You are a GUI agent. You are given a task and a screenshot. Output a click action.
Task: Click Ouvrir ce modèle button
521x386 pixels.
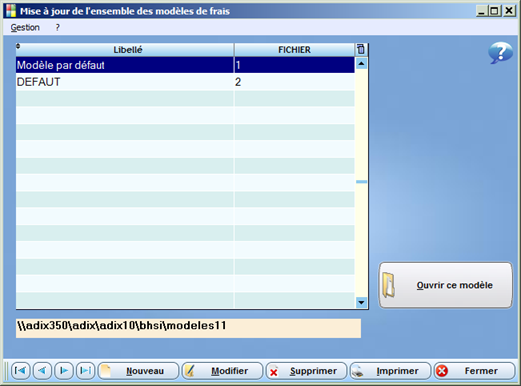coord(446,285)
